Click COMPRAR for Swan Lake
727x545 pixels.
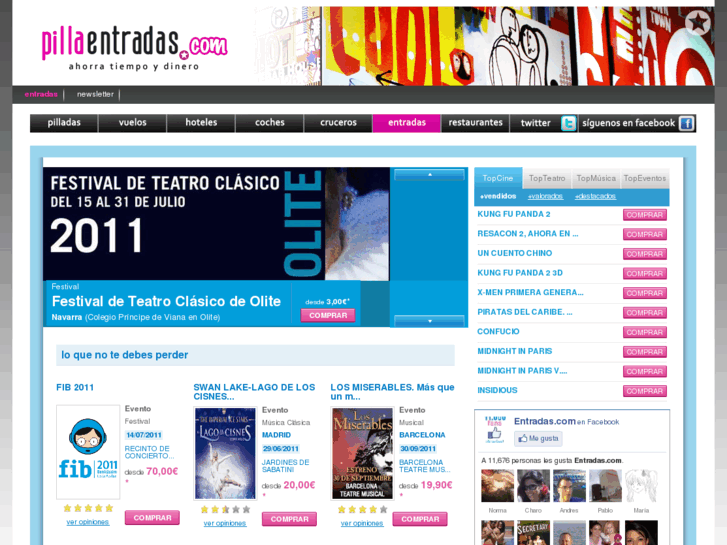coord(289,519)
